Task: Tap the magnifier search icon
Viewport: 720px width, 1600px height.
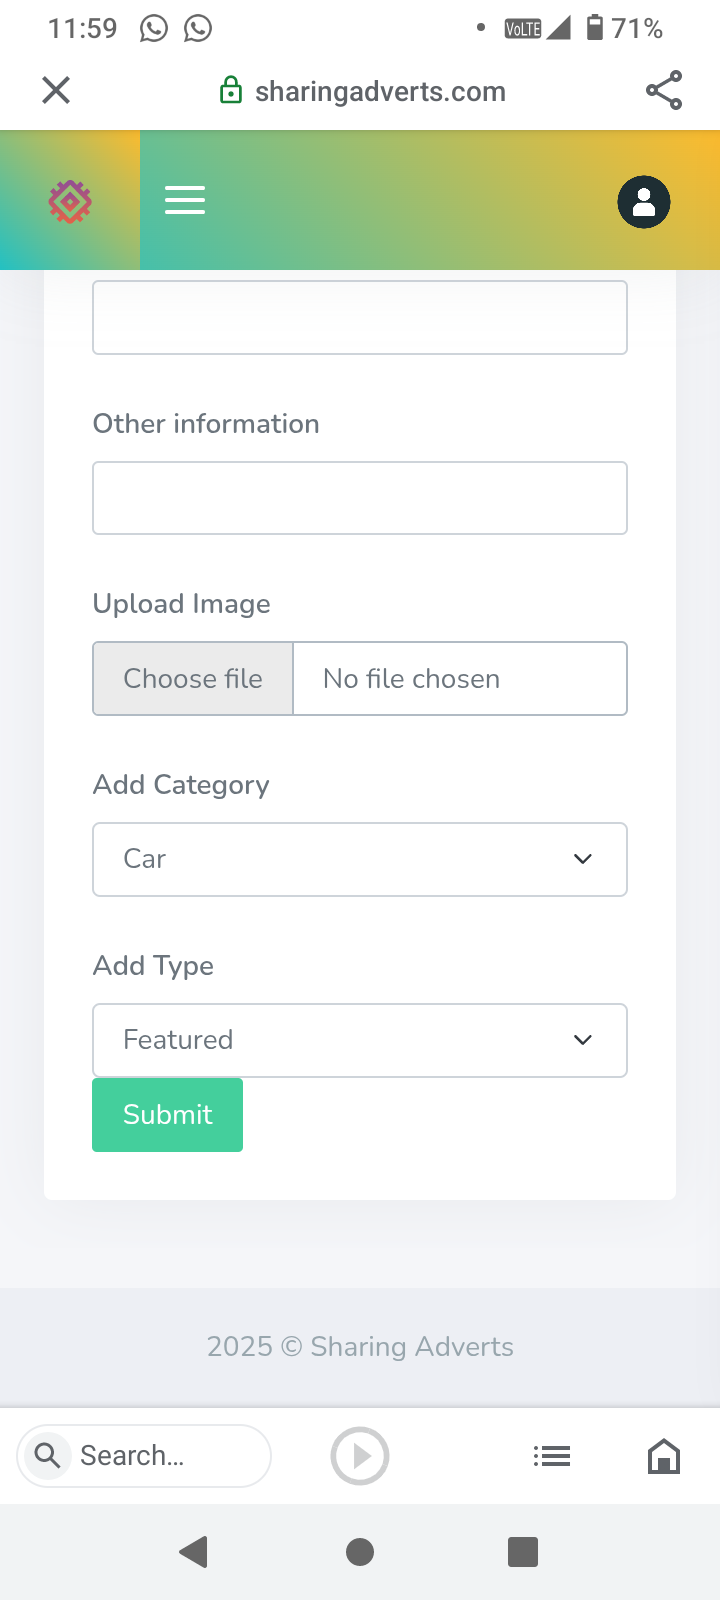Action: [x=47, y=1455]
